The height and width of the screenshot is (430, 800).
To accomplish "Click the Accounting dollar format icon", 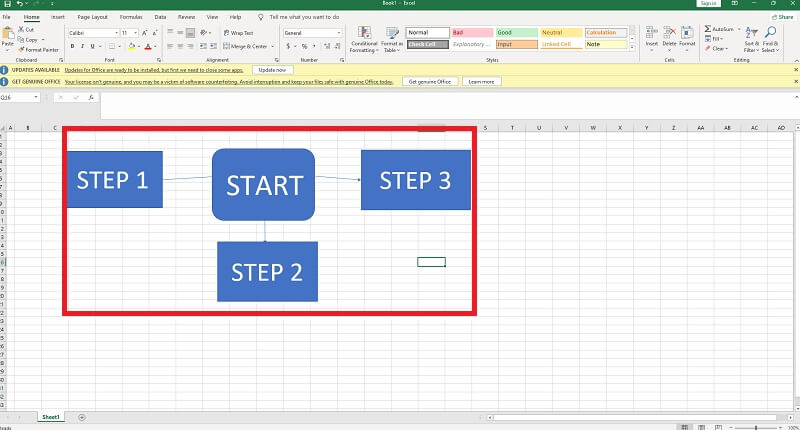I will [288, 46].
